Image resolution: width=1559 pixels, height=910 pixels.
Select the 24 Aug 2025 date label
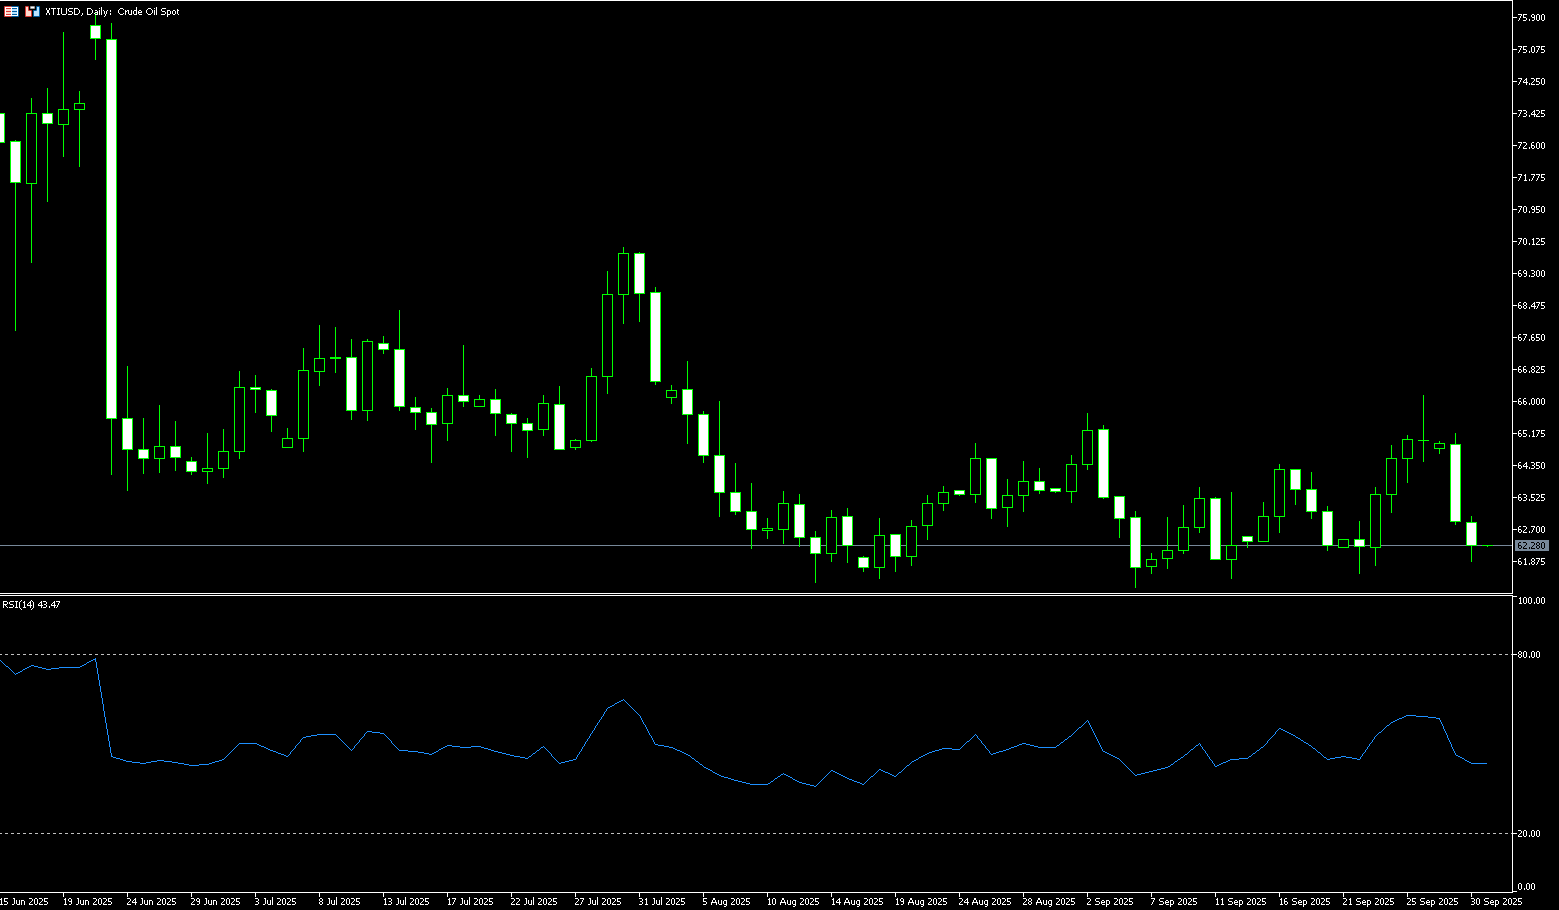point(983,902)
